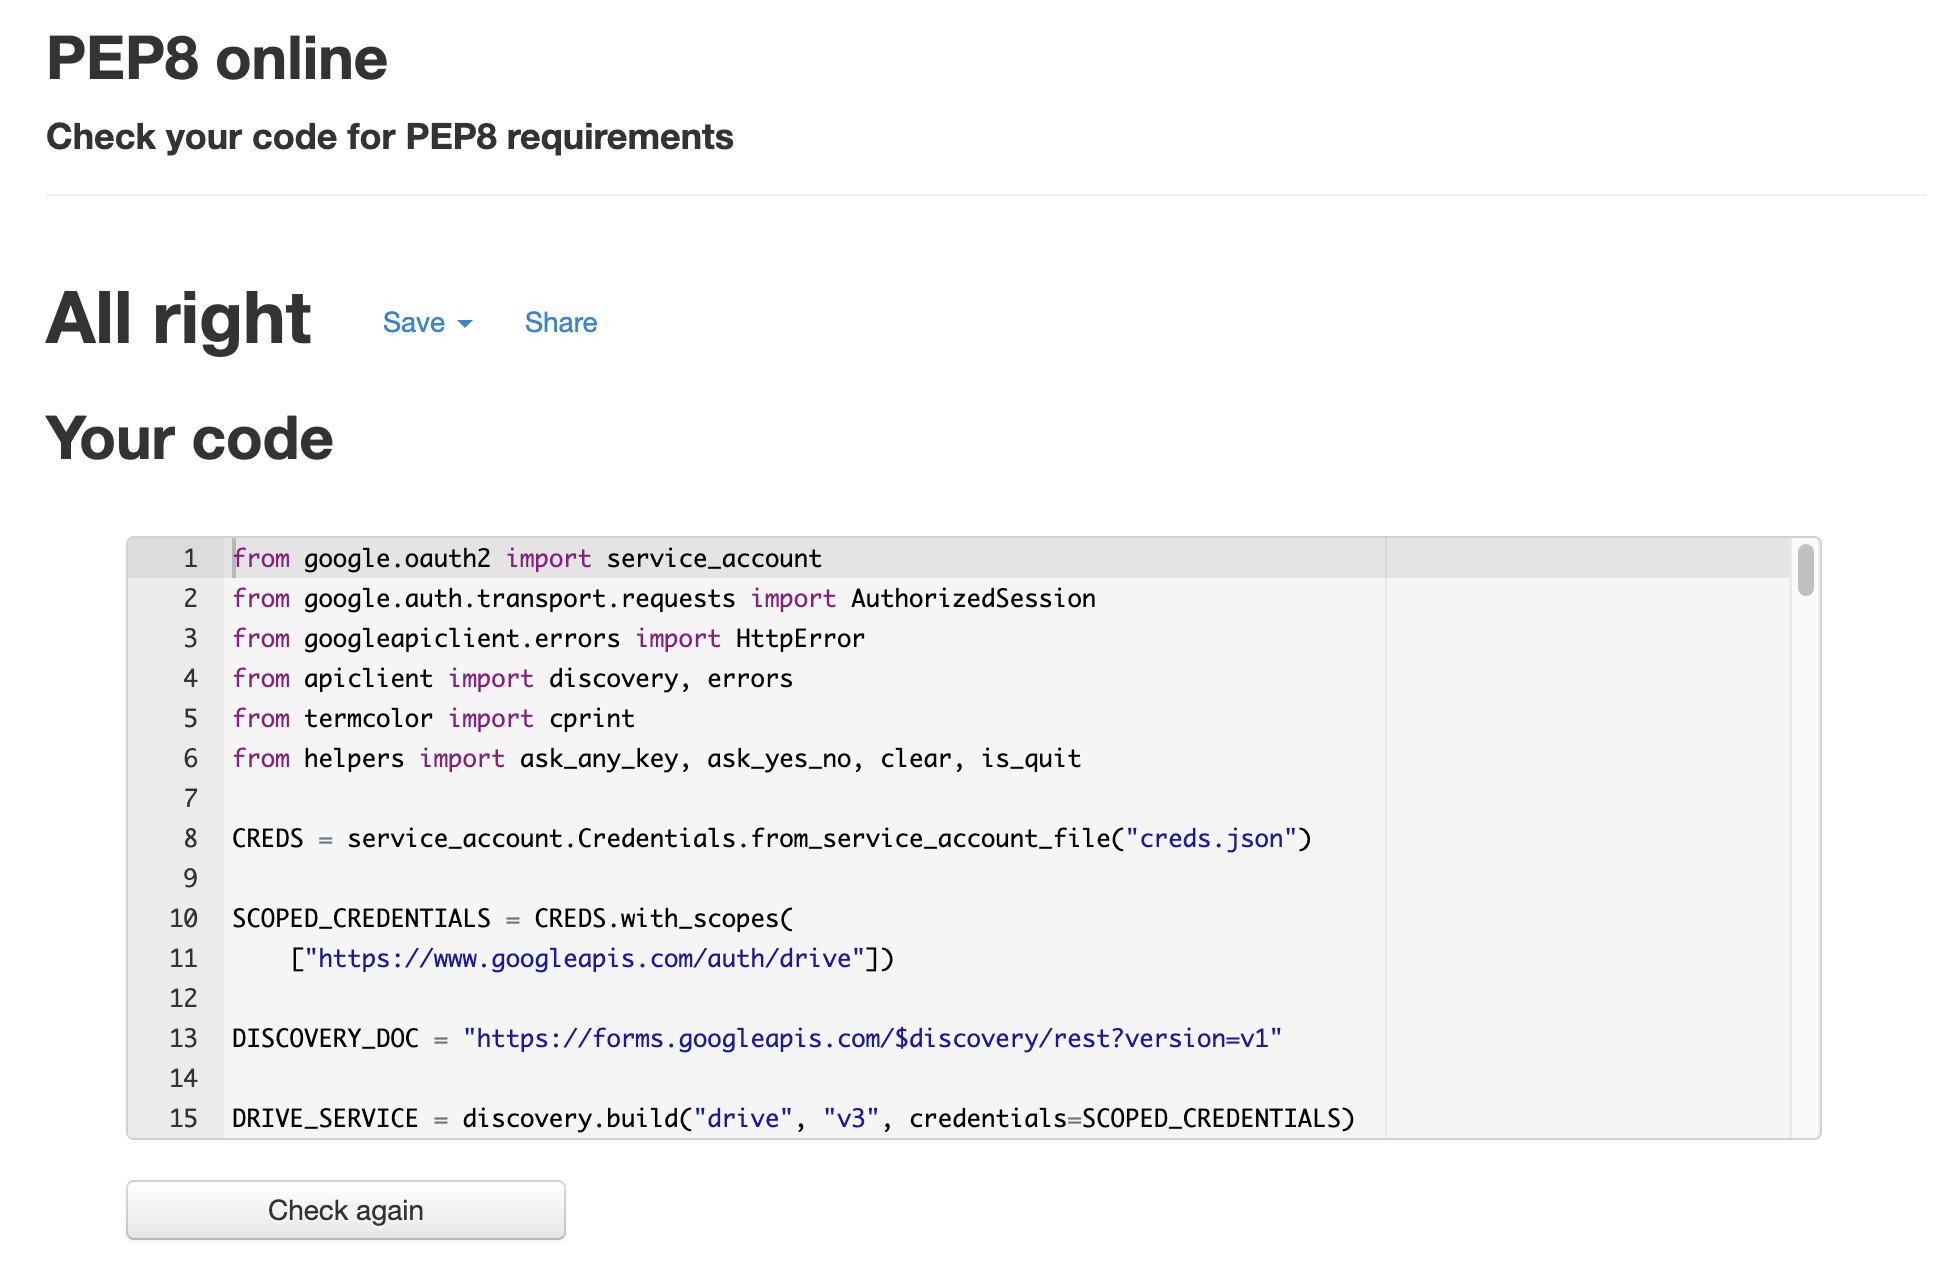Click line 3 importing HttpError
Viewport: 1950px width, 1280px height.
point(549,638)
